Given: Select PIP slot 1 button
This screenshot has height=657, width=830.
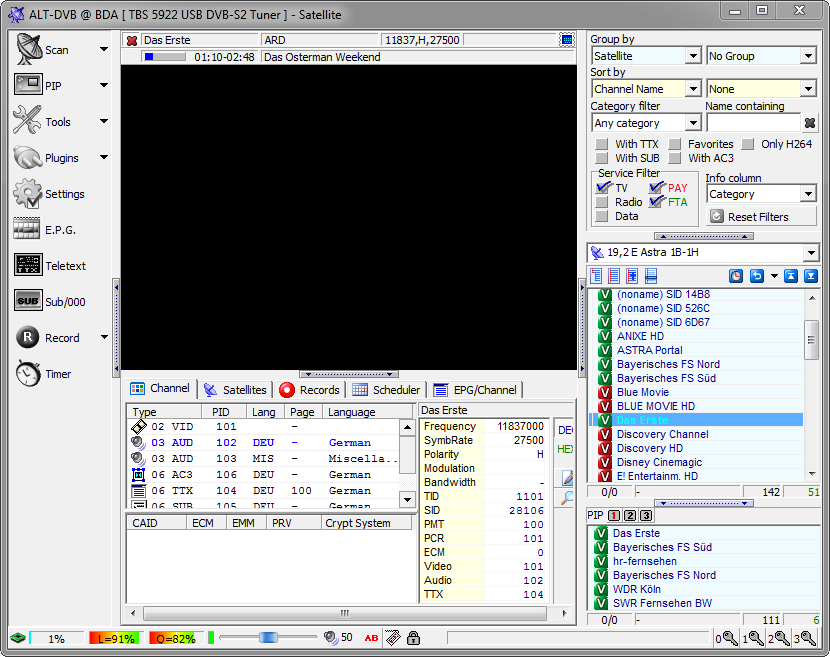Looking at the screenshot, I should click(x=614, y=516).
